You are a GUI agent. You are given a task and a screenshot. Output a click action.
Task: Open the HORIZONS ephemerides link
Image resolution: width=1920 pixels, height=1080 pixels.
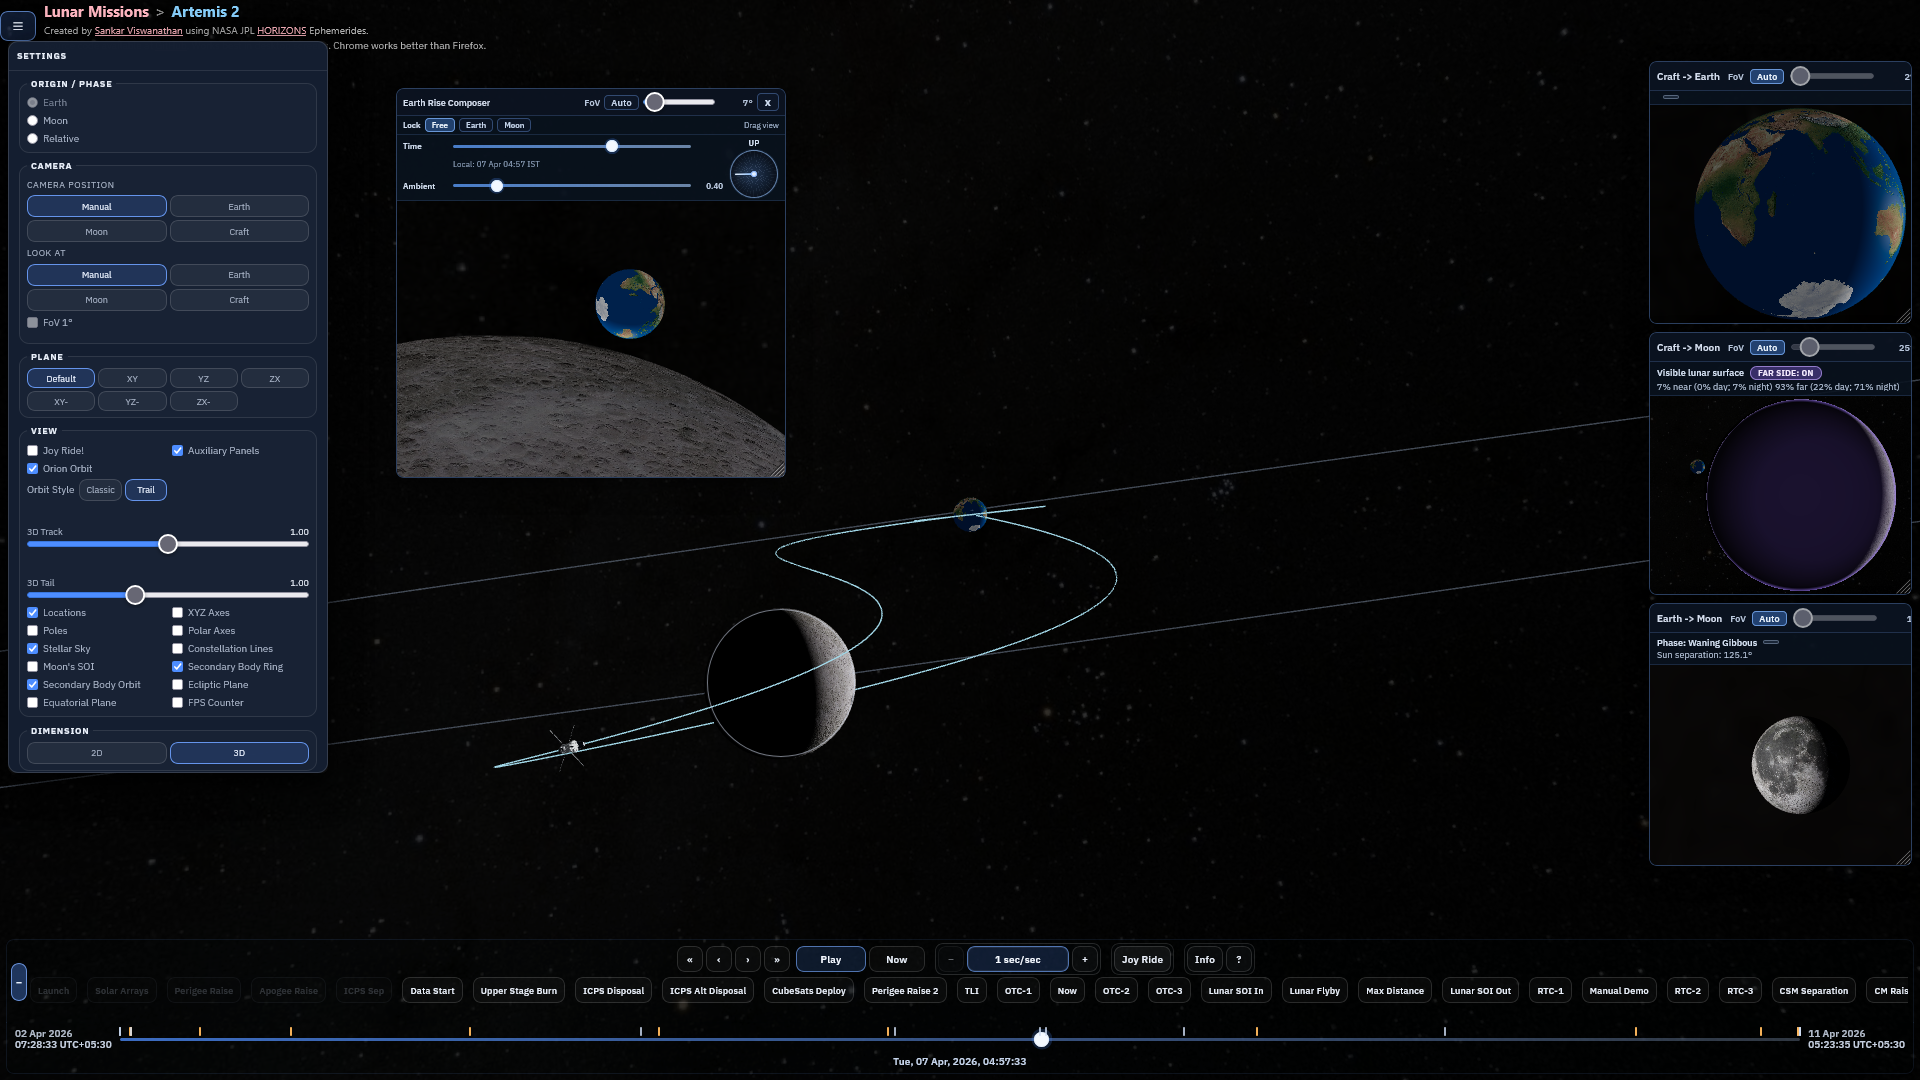tap(280, 30)
